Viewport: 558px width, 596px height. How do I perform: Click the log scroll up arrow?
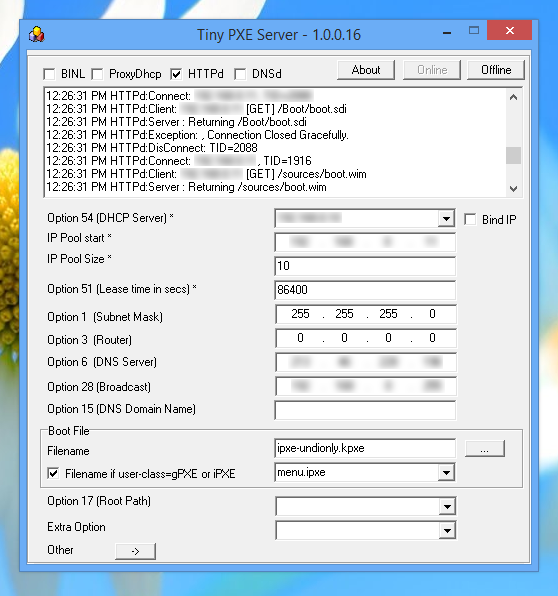coord(514,97)
